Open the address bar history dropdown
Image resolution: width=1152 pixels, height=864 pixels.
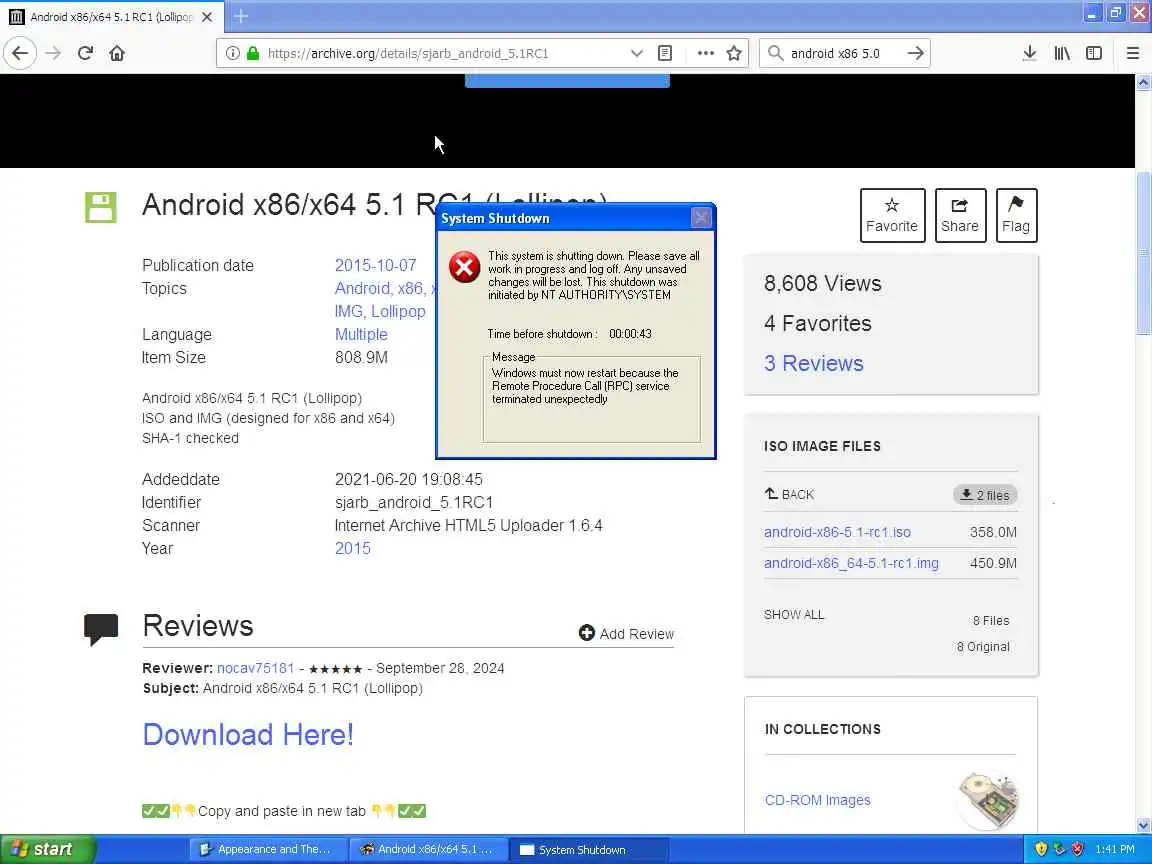[637, 53]
